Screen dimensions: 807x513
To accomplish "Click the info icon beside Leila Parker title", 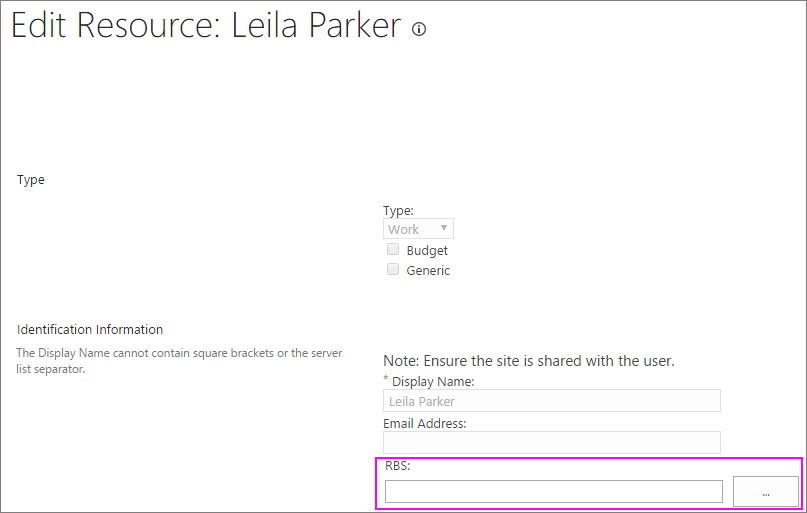I will (419, 29).
